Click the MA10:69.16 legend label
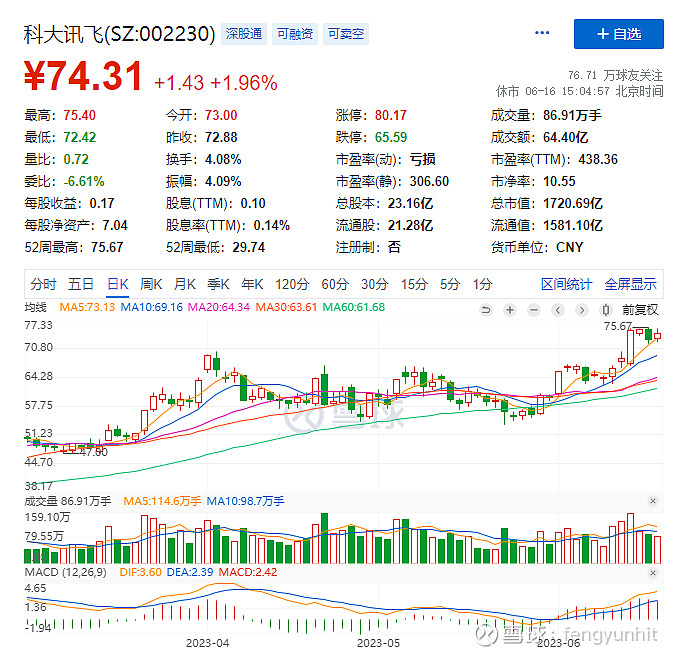This screenshot has height=655, width=677. 152,307
